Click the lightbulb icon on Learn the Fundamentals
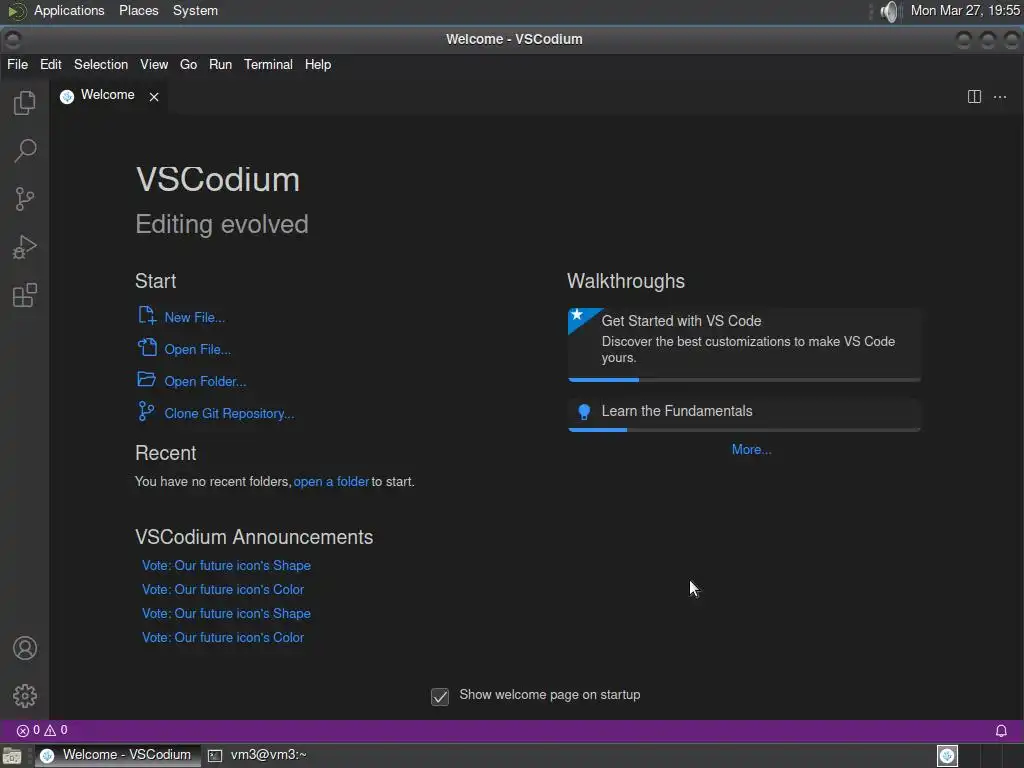Screen dimensions: 1024x768 tap(584, 411)
